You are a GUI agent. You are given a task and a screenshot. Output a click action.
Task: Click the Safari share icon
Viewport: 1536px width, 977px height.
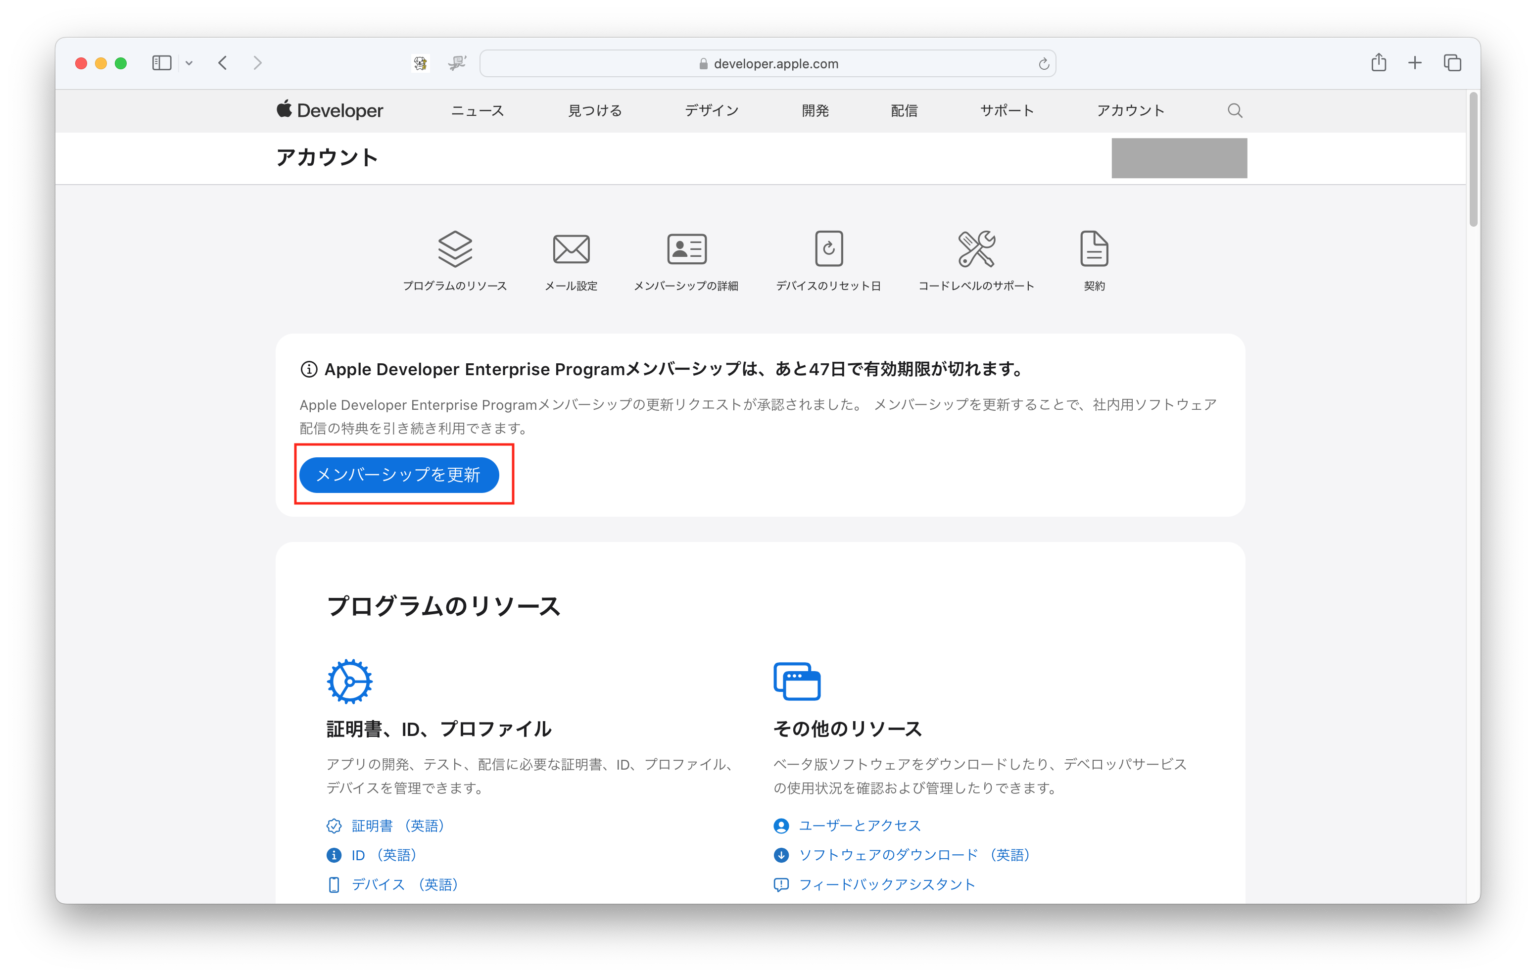(x=1378, y=62)
